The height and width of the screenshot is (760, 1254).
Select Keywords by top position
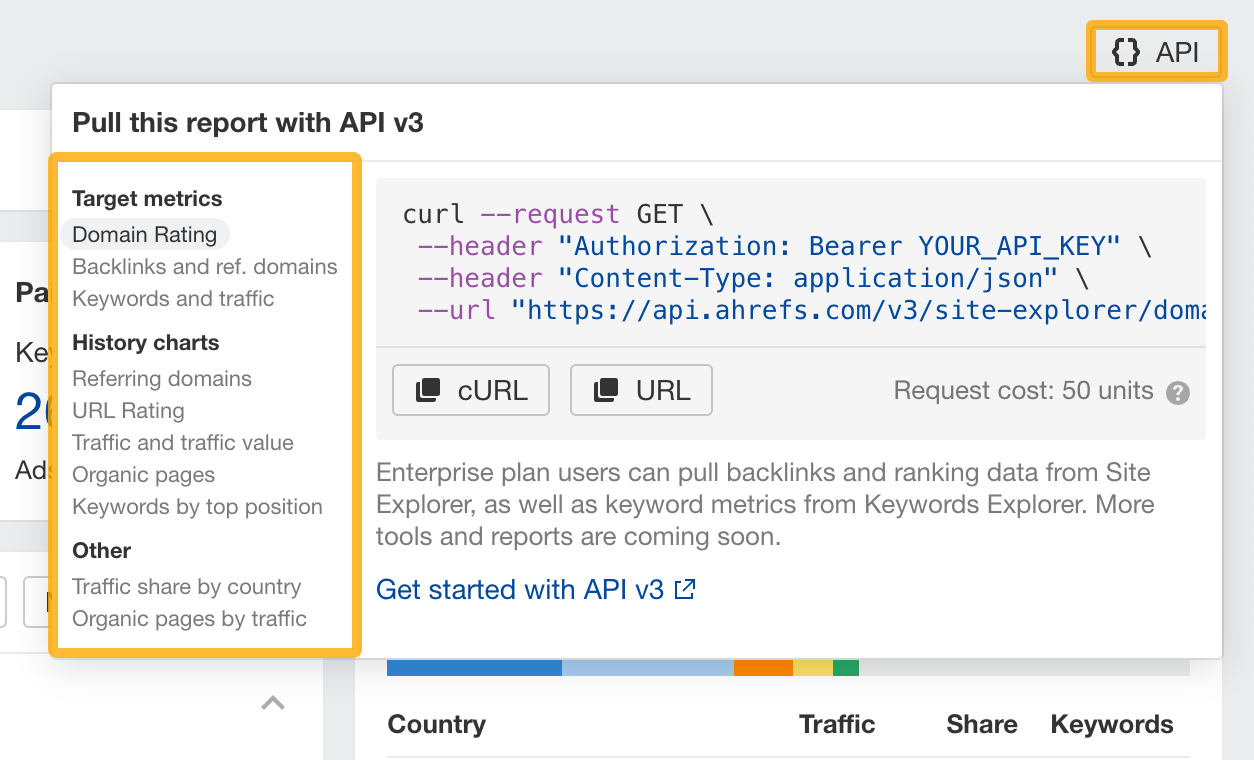(196, 507)
